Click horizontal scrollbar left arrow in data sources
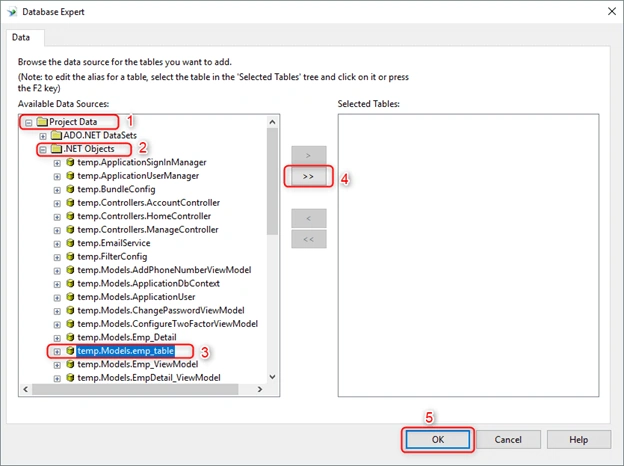This screenshot has height=466, width=624. (x=25, y=389)
